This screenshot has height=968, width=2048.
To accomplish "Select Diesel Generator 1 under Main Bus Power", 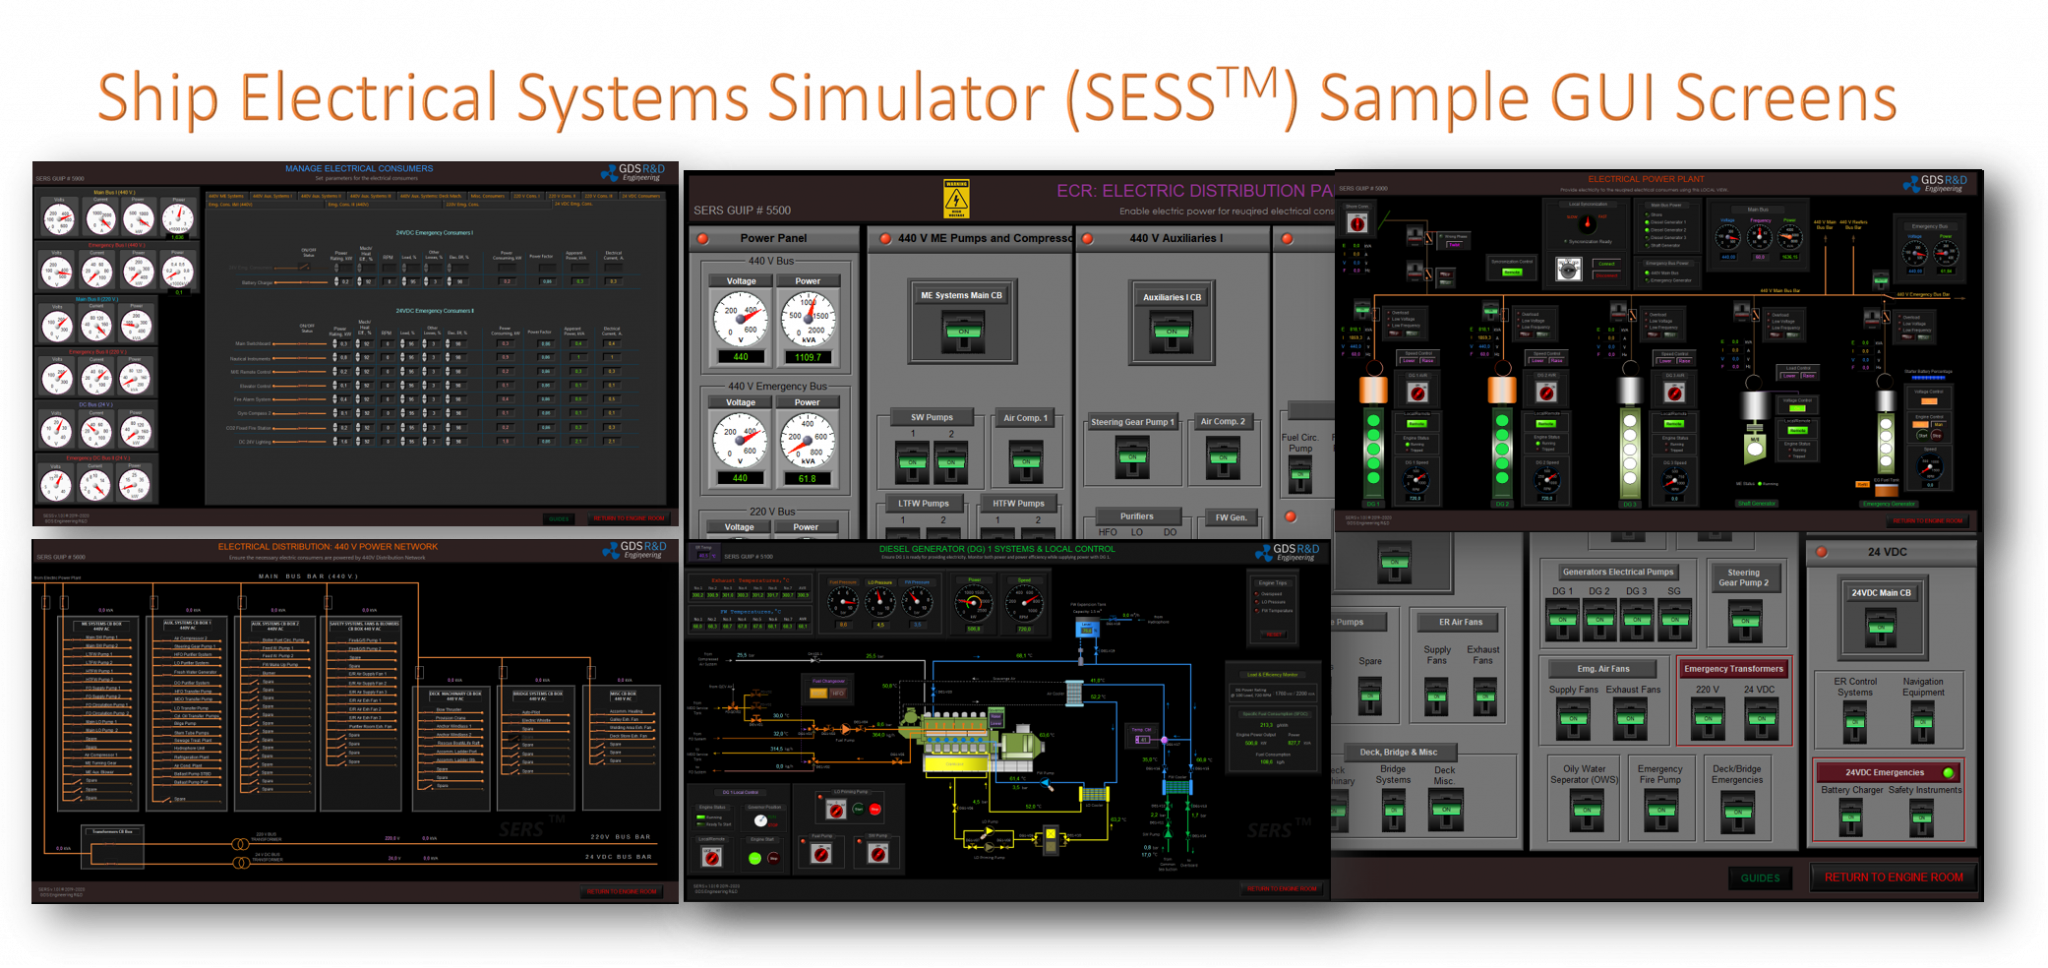I will (1666, 222).
